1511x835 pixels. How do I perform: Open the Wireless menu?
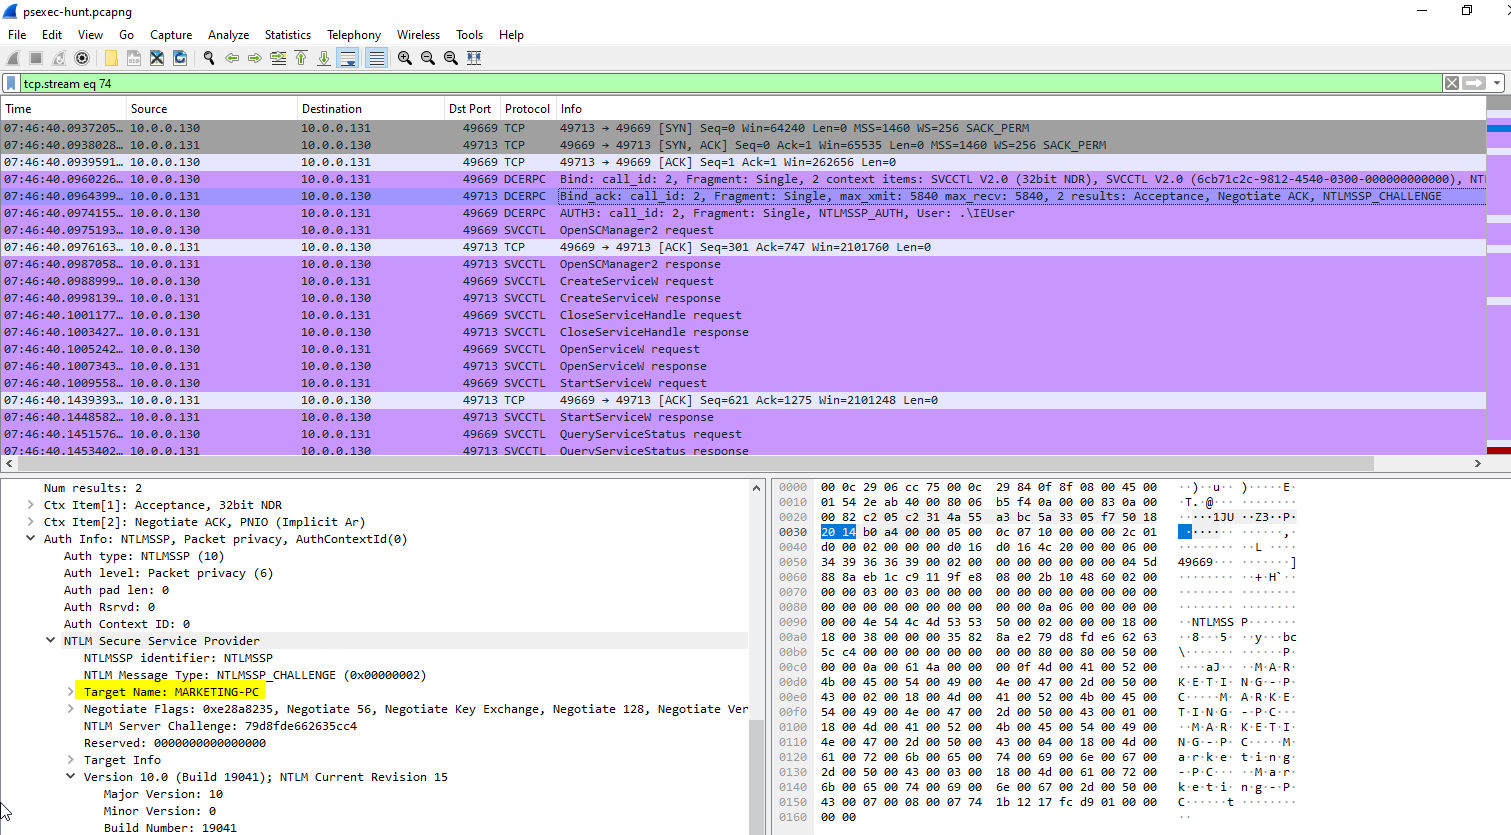click(x=418, y=35)
